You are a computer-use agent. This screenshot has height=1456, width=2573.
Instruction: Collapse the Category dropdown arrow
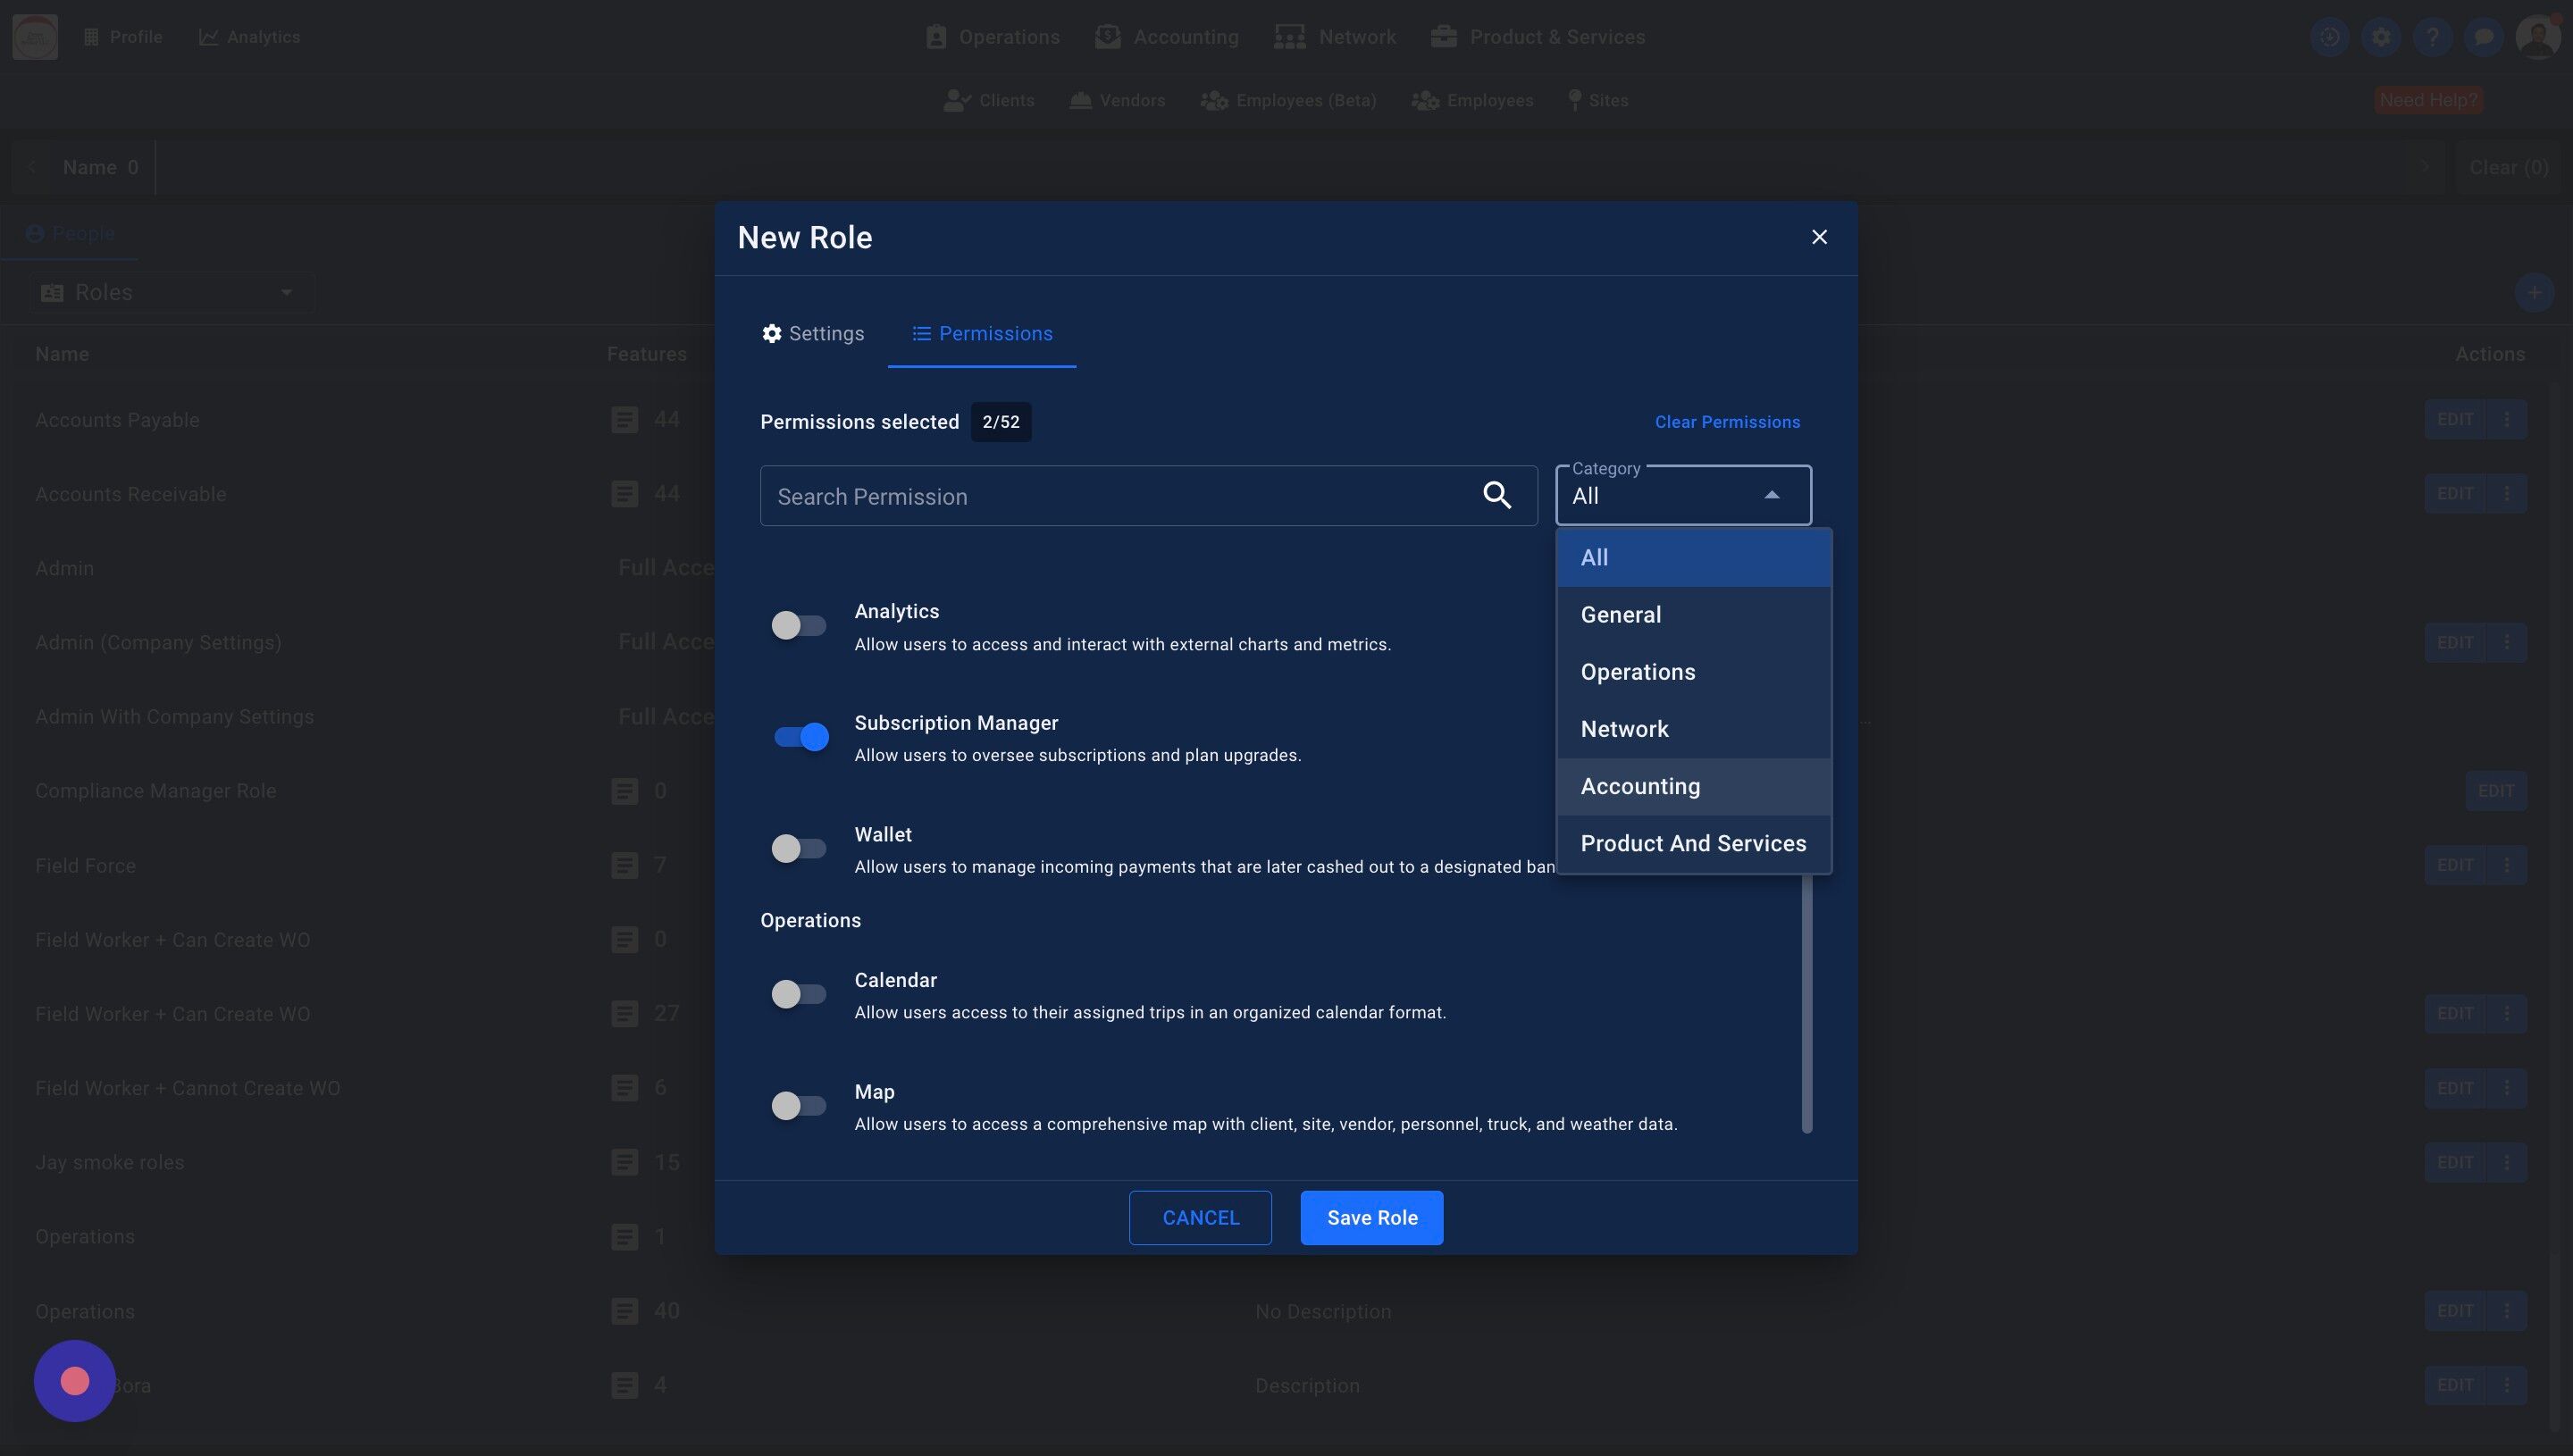1771,495
